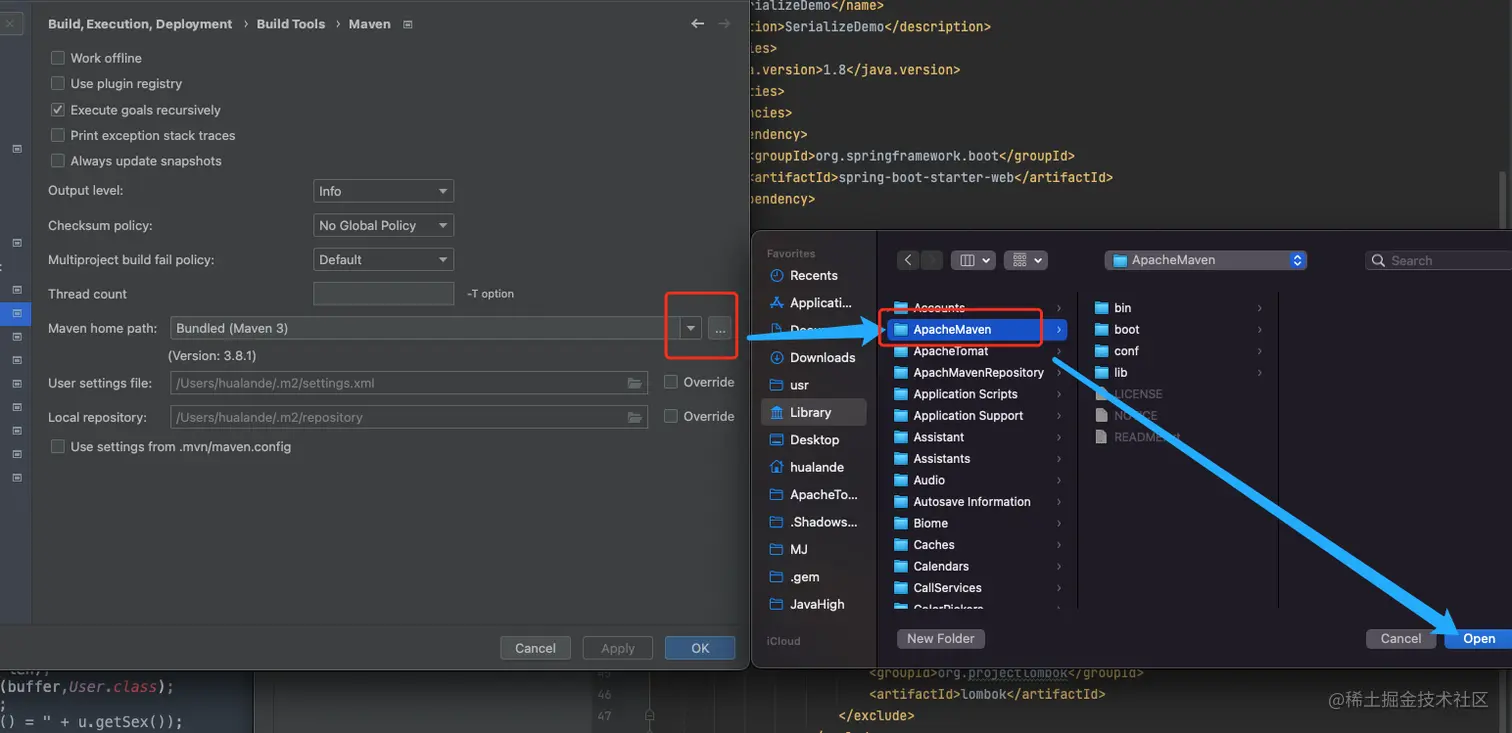
Task: Click the New Folder button
Action: pos(941,639)
